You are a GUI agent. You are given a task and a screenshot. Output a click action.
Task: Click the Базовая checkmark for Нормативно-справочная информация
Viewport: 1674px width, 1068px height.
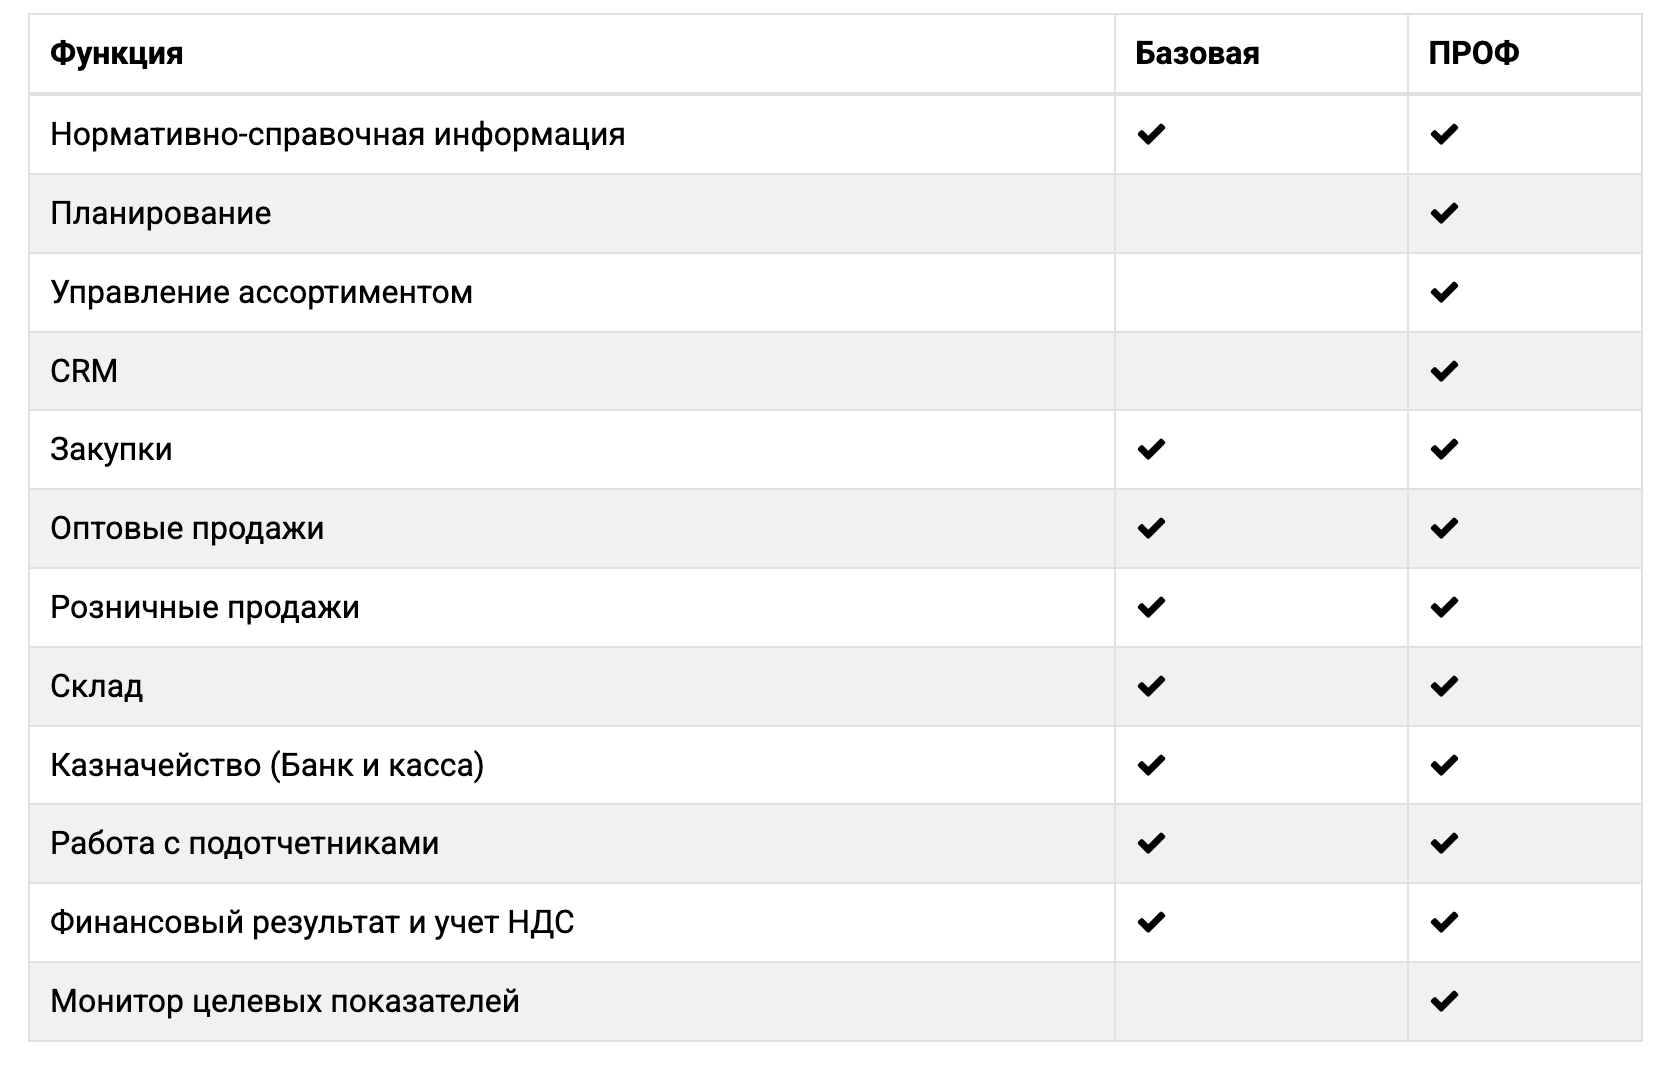pos(1151,134)
